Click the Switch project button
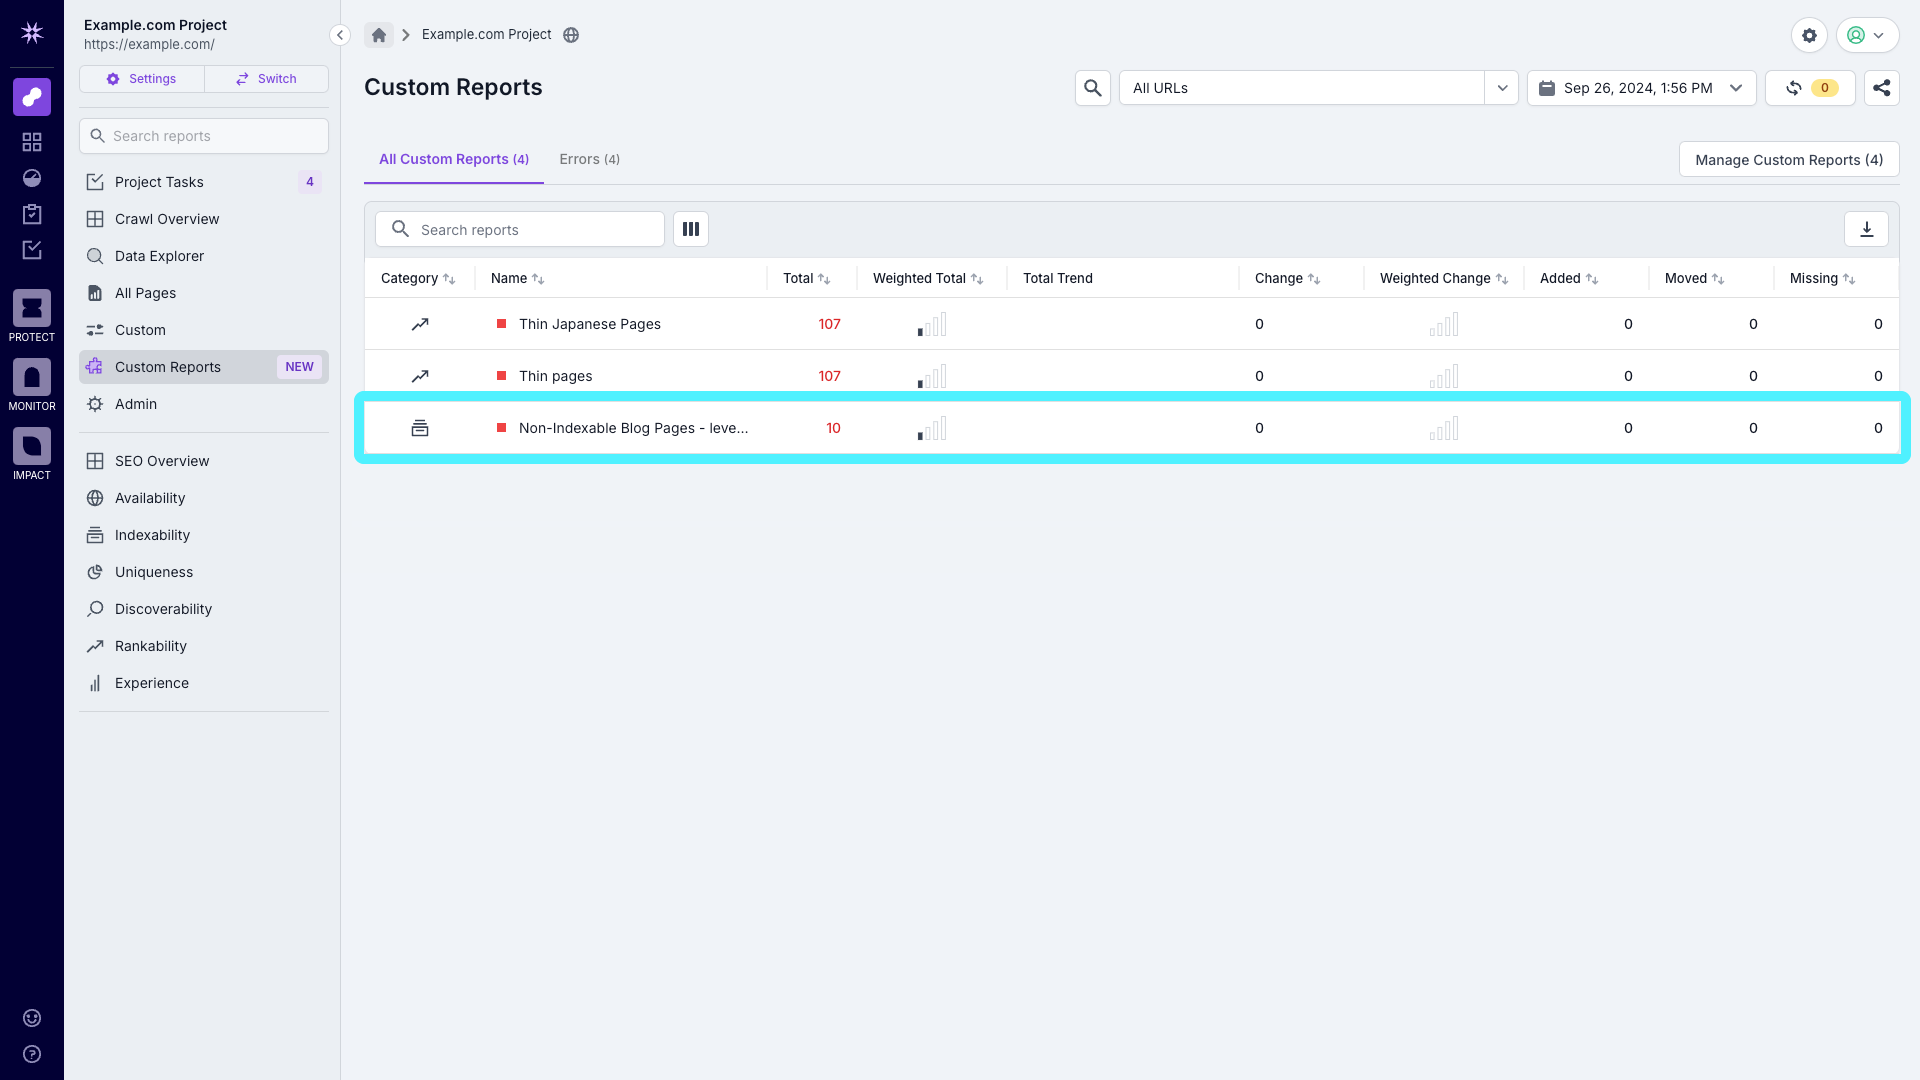Viewport: 1920px width, 1080px height. (x=265, y=79)
